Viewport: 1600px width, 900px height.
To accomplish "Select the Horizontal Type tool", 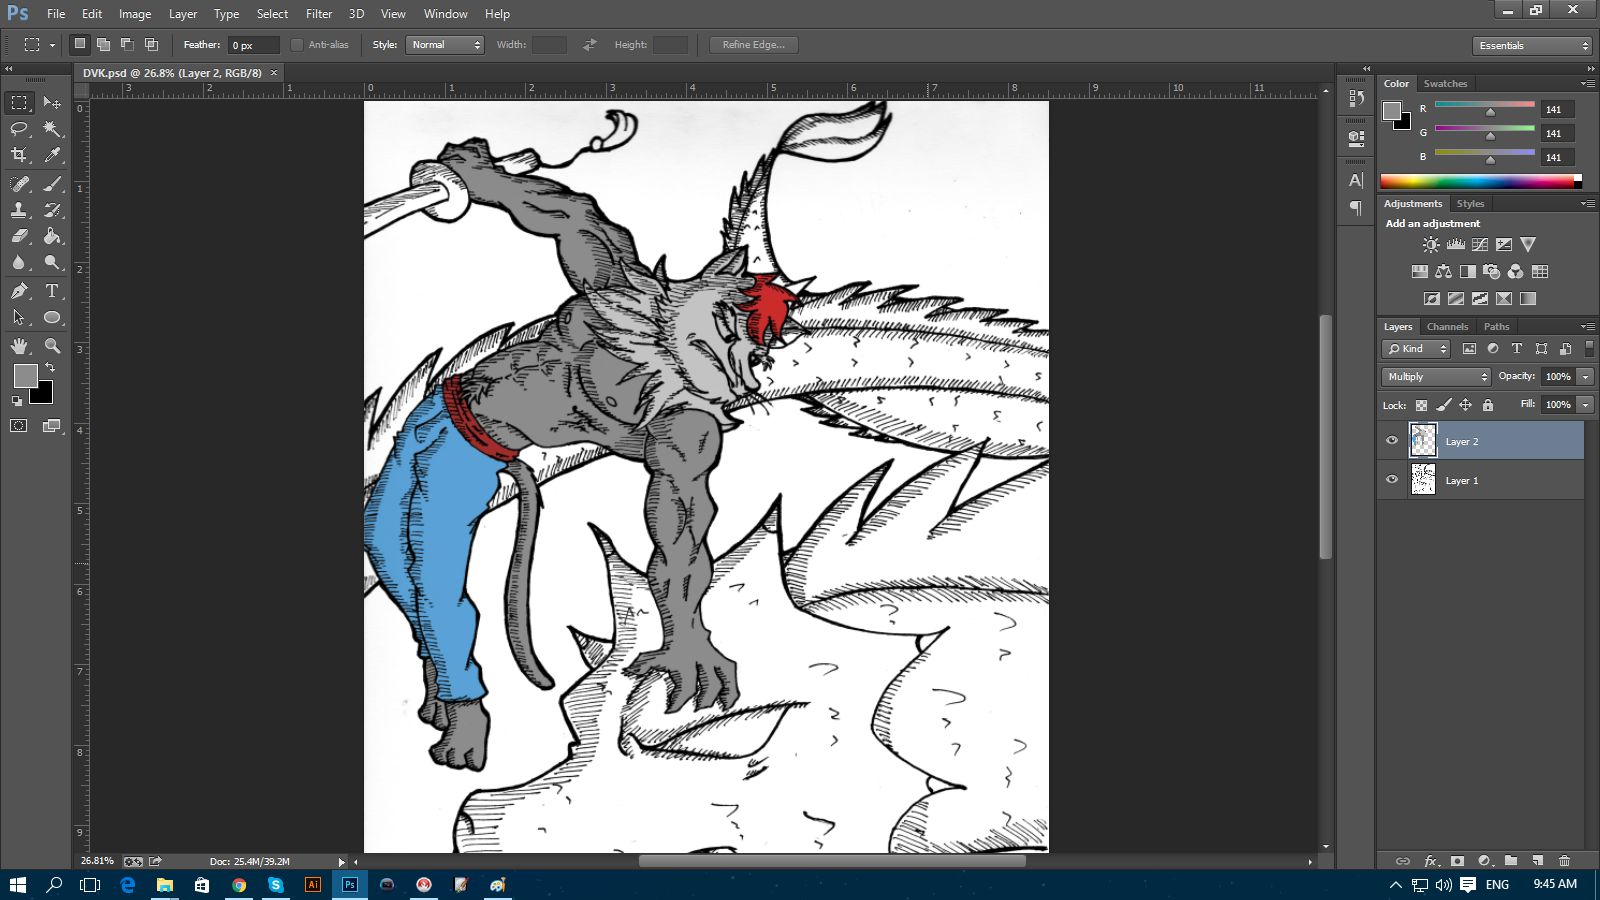I will pyautogui.click(x=52, y=291).
